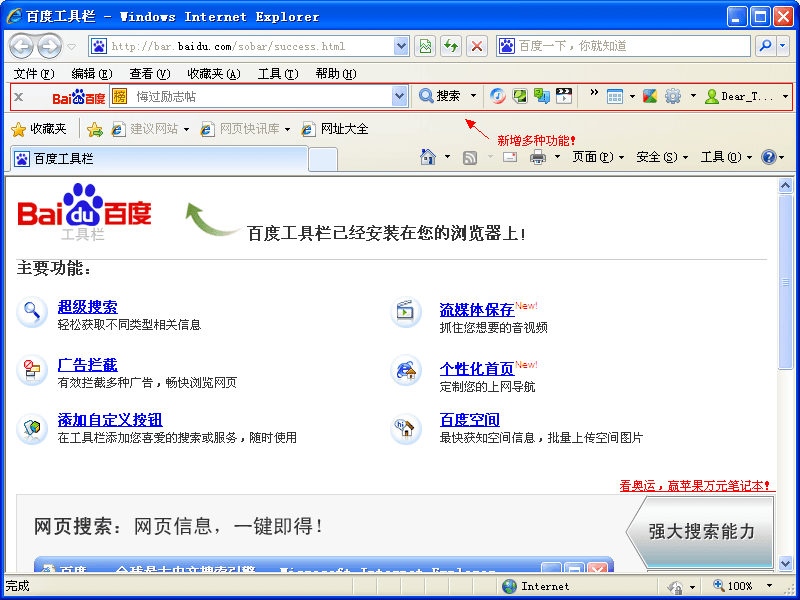
Task: Click the stop loading icon
Action: (477, 46)
